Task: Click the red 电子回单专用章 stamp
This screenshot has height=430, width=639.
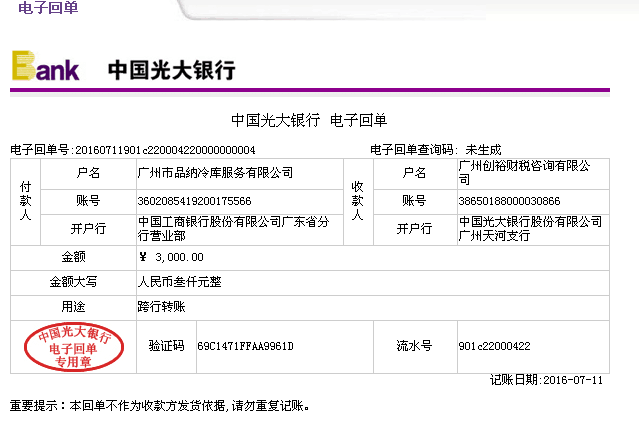Action: point(74,347)
